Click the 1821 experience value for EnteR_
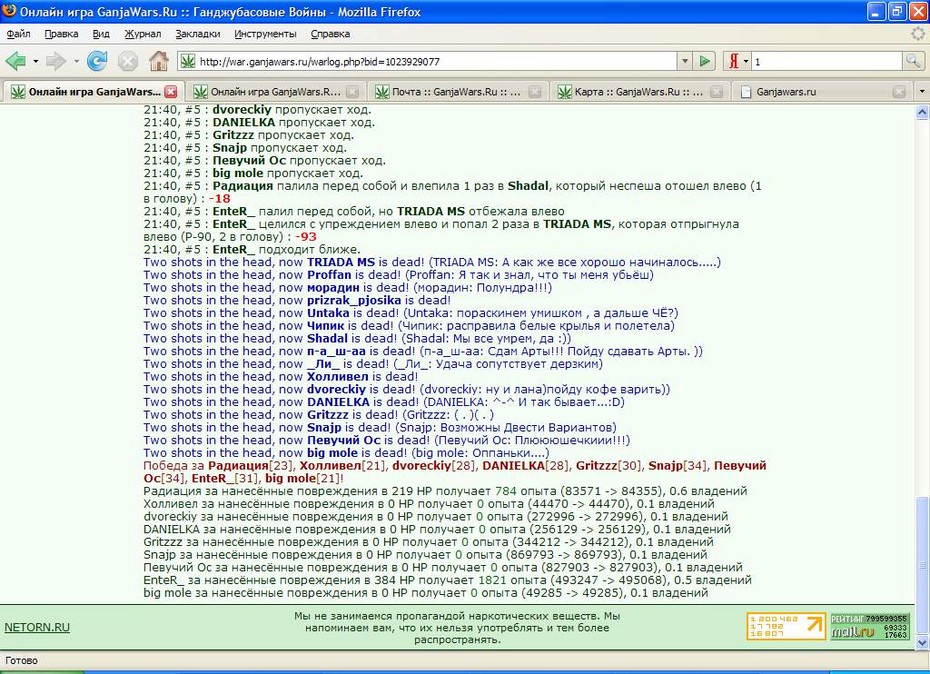This screenshot has height=674, width=930. (x=491, y=580)
